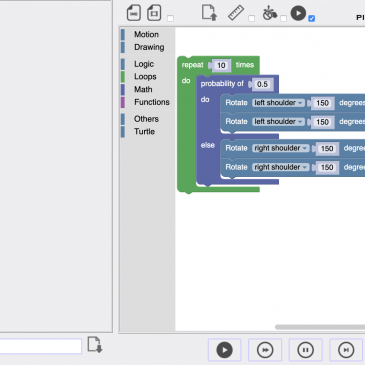Image resolution: width=365 pixels, height=365 pixels.
Task: Click the fast-forward button in bottom controls
Action: click(265, 350)
